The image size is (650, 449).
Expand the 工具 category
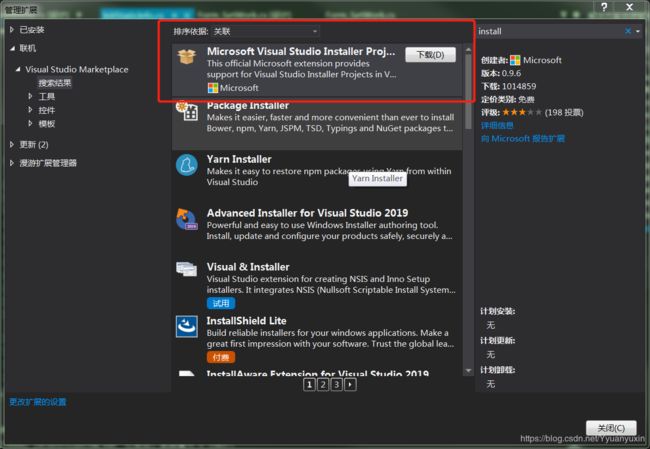(x=30, y=96)
